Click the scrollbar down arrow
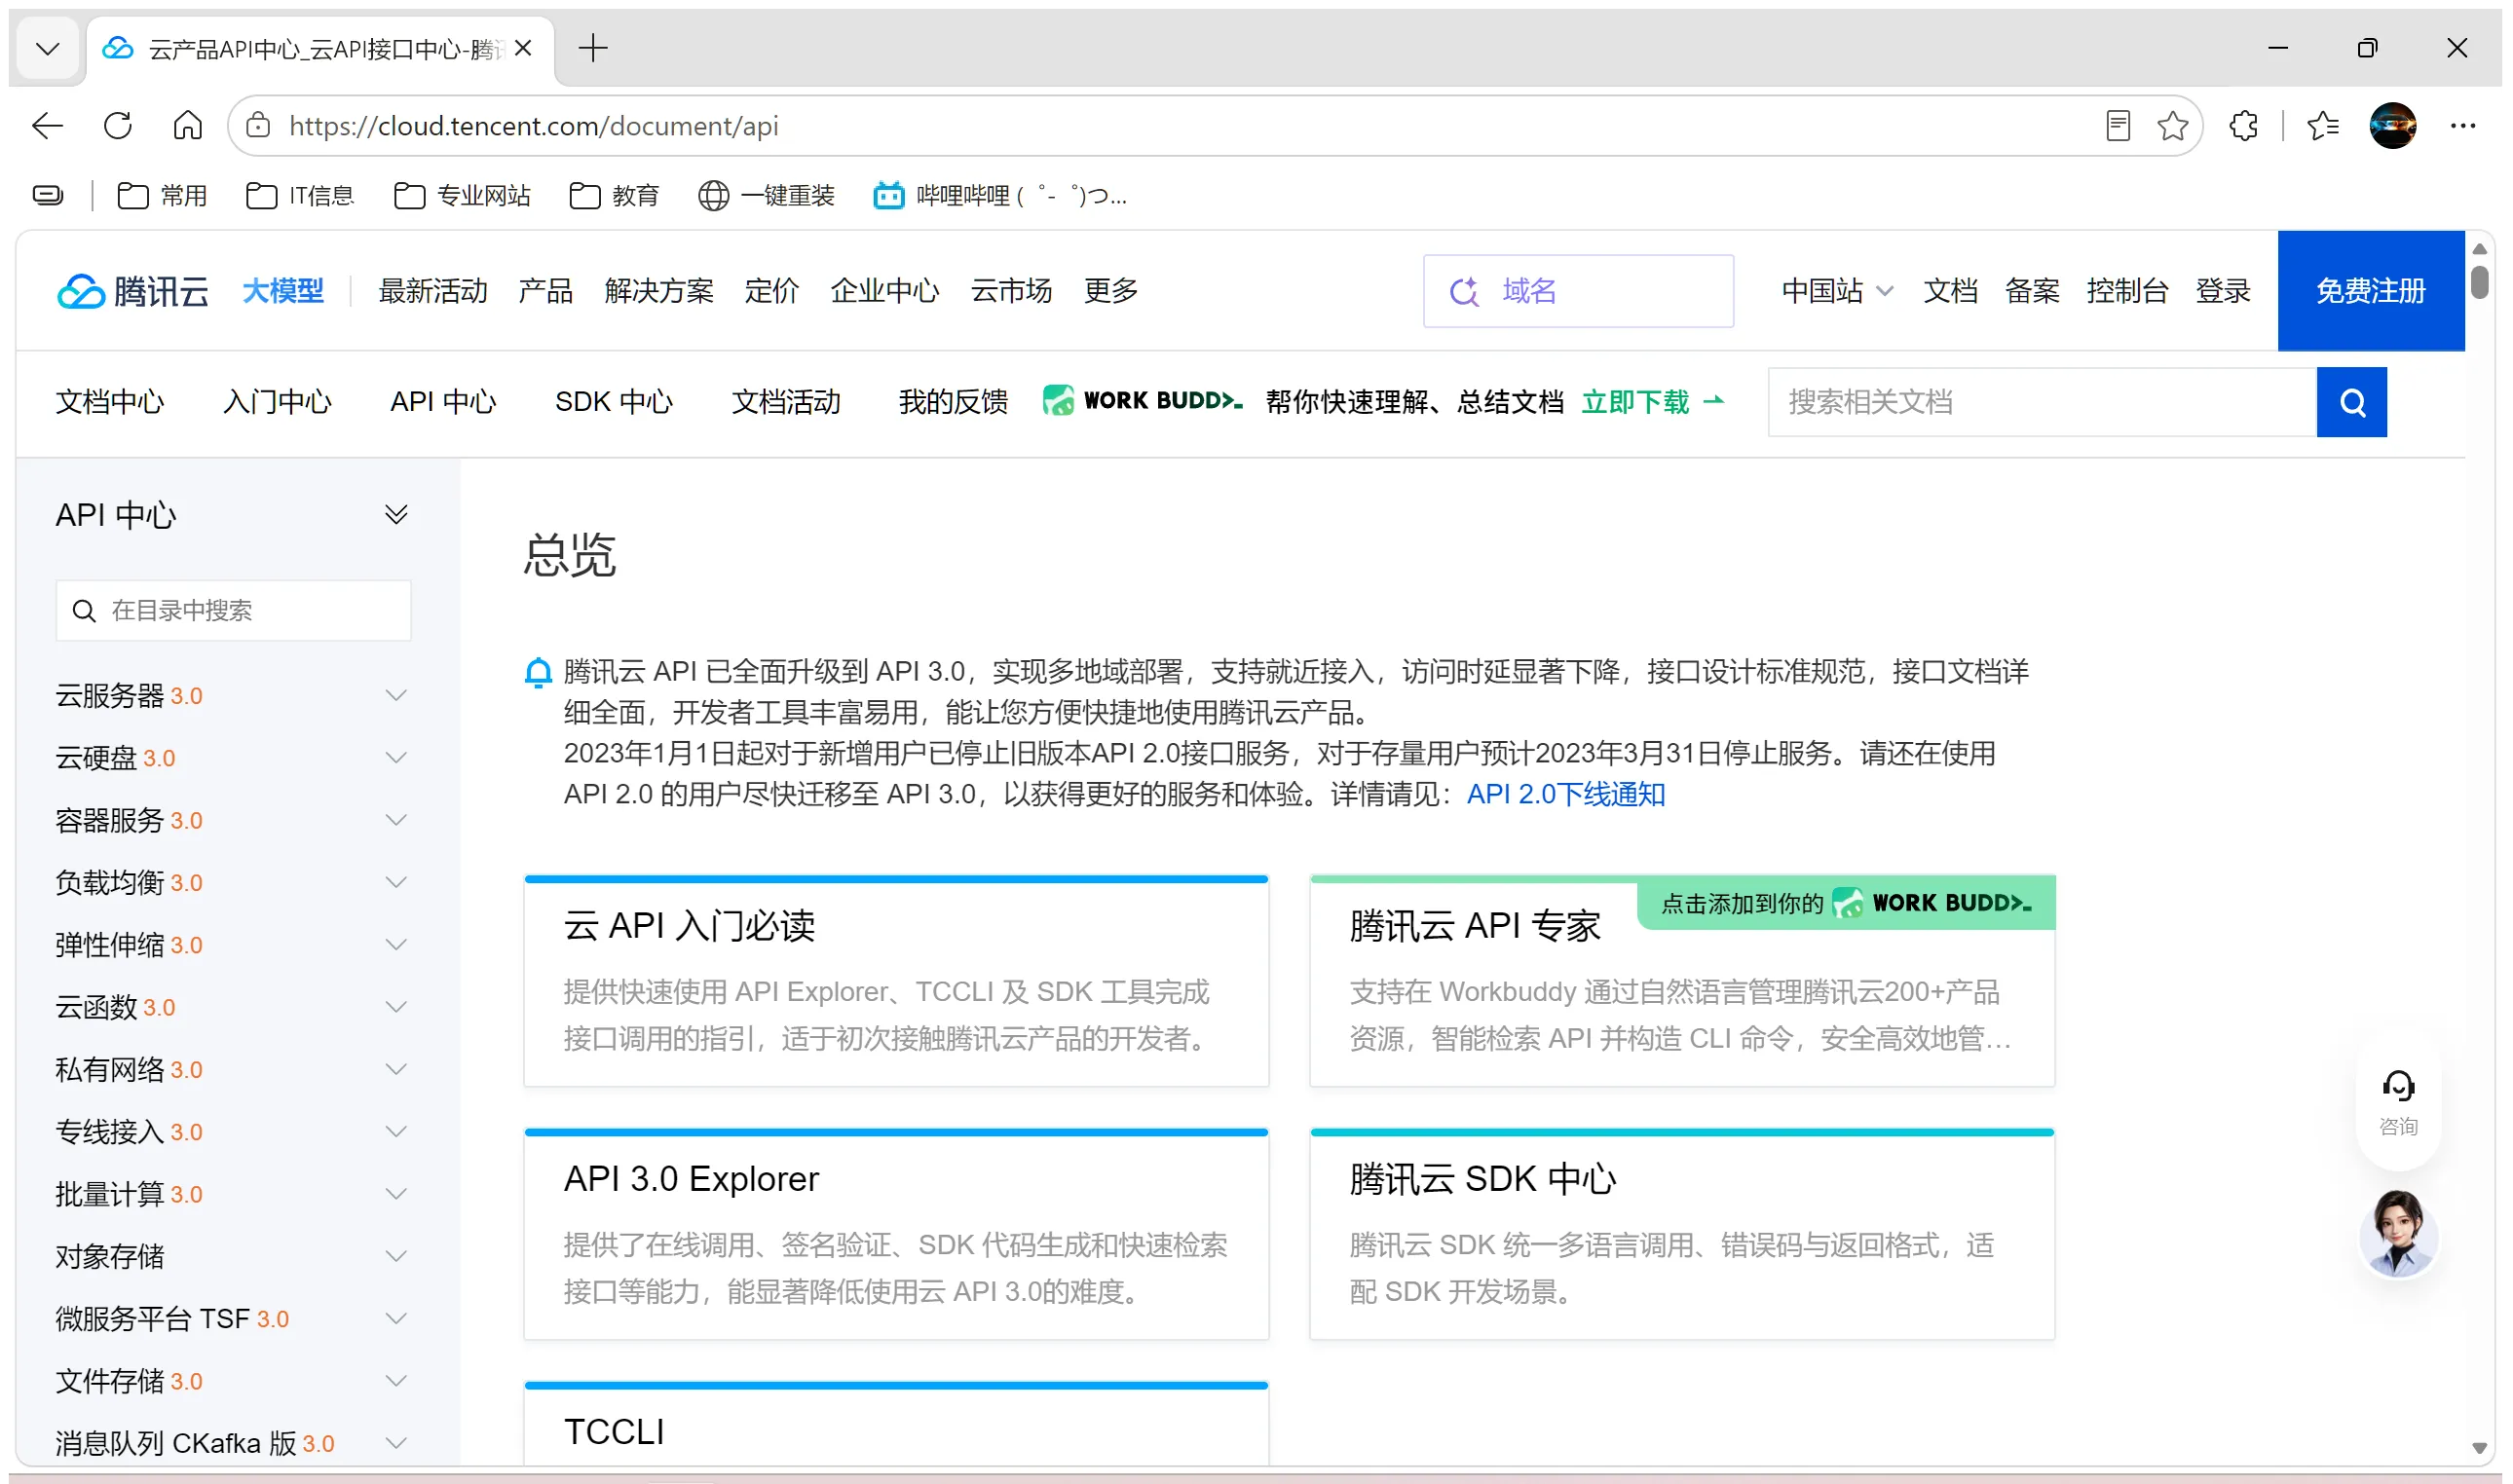The width and height of the screenshot is (2513, 1484). [2479, 1447]
